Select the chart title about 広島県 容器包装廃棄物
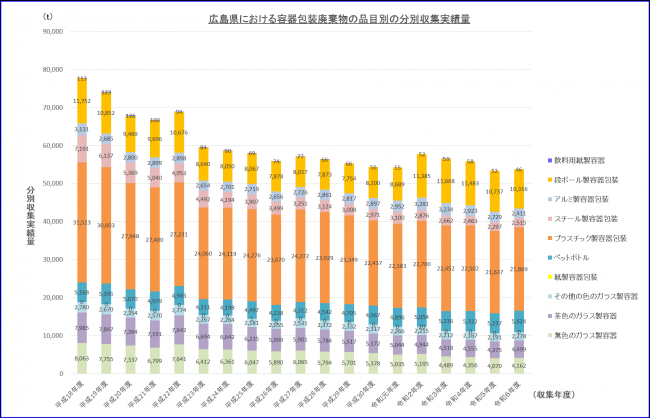 click(325, 19)
